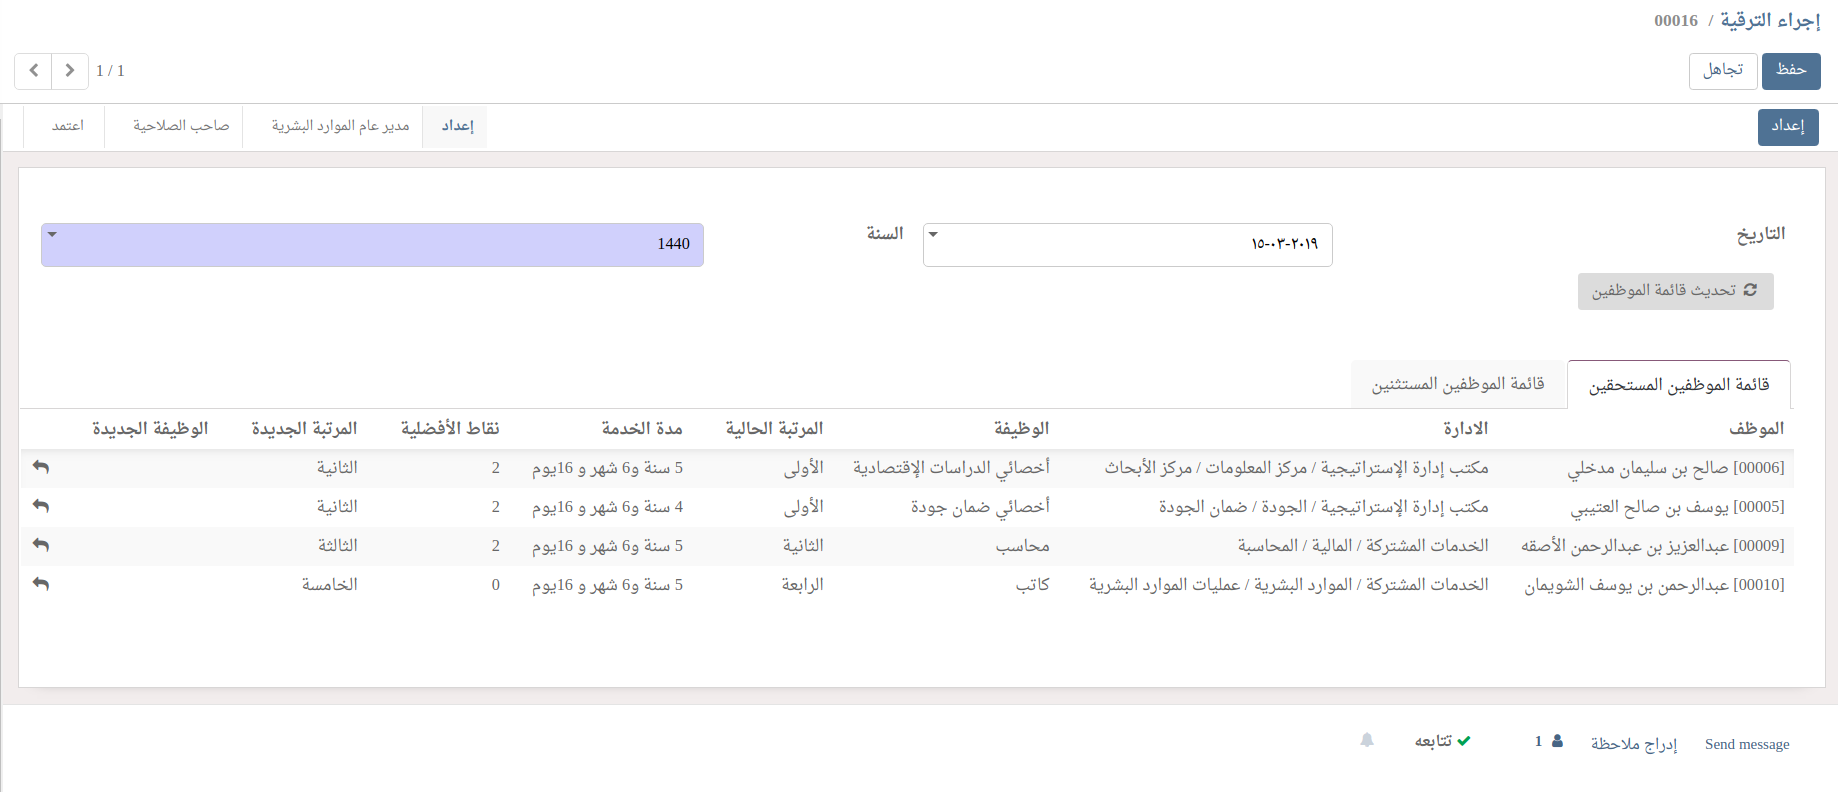Viewport: 1838px width, 792px height.
Task: Click the followers person icon
Action: click(x=1557, y=741)
